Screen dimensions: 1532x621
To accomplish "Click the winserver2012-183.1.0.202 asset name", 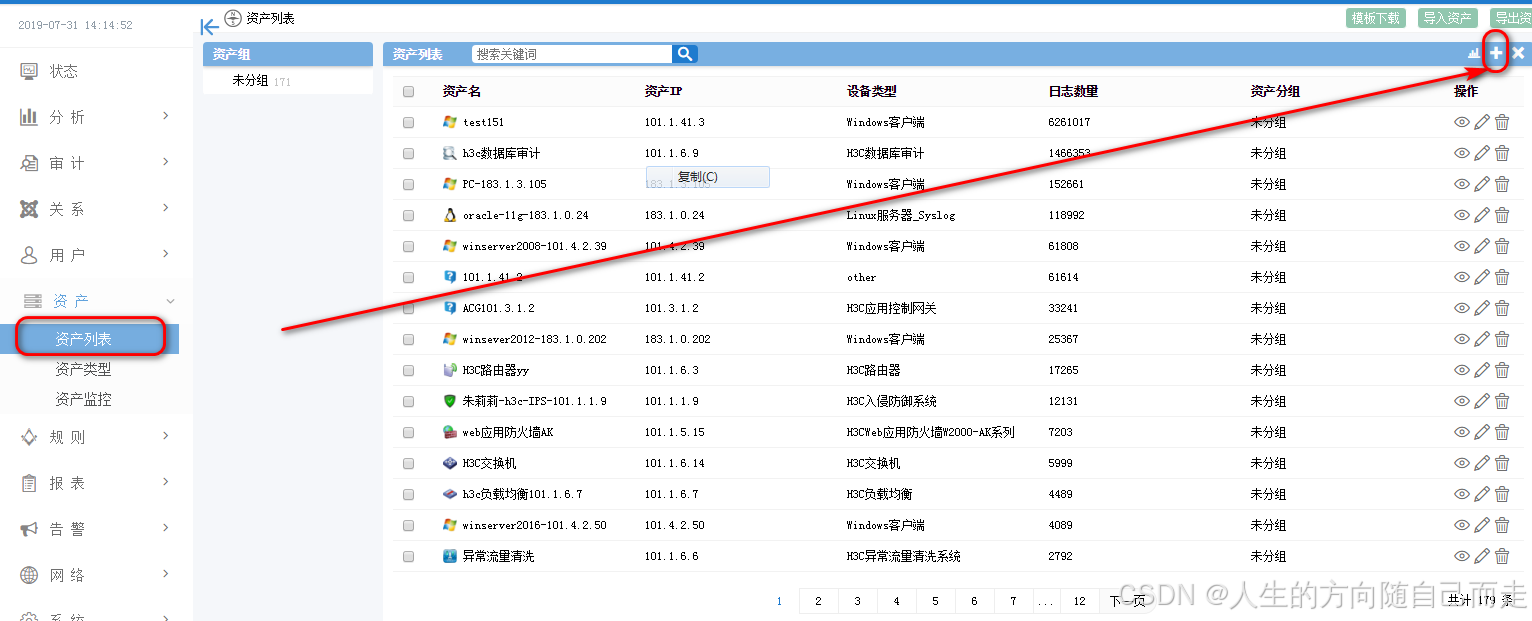I will pyautogui.click(x=534, y=339).
